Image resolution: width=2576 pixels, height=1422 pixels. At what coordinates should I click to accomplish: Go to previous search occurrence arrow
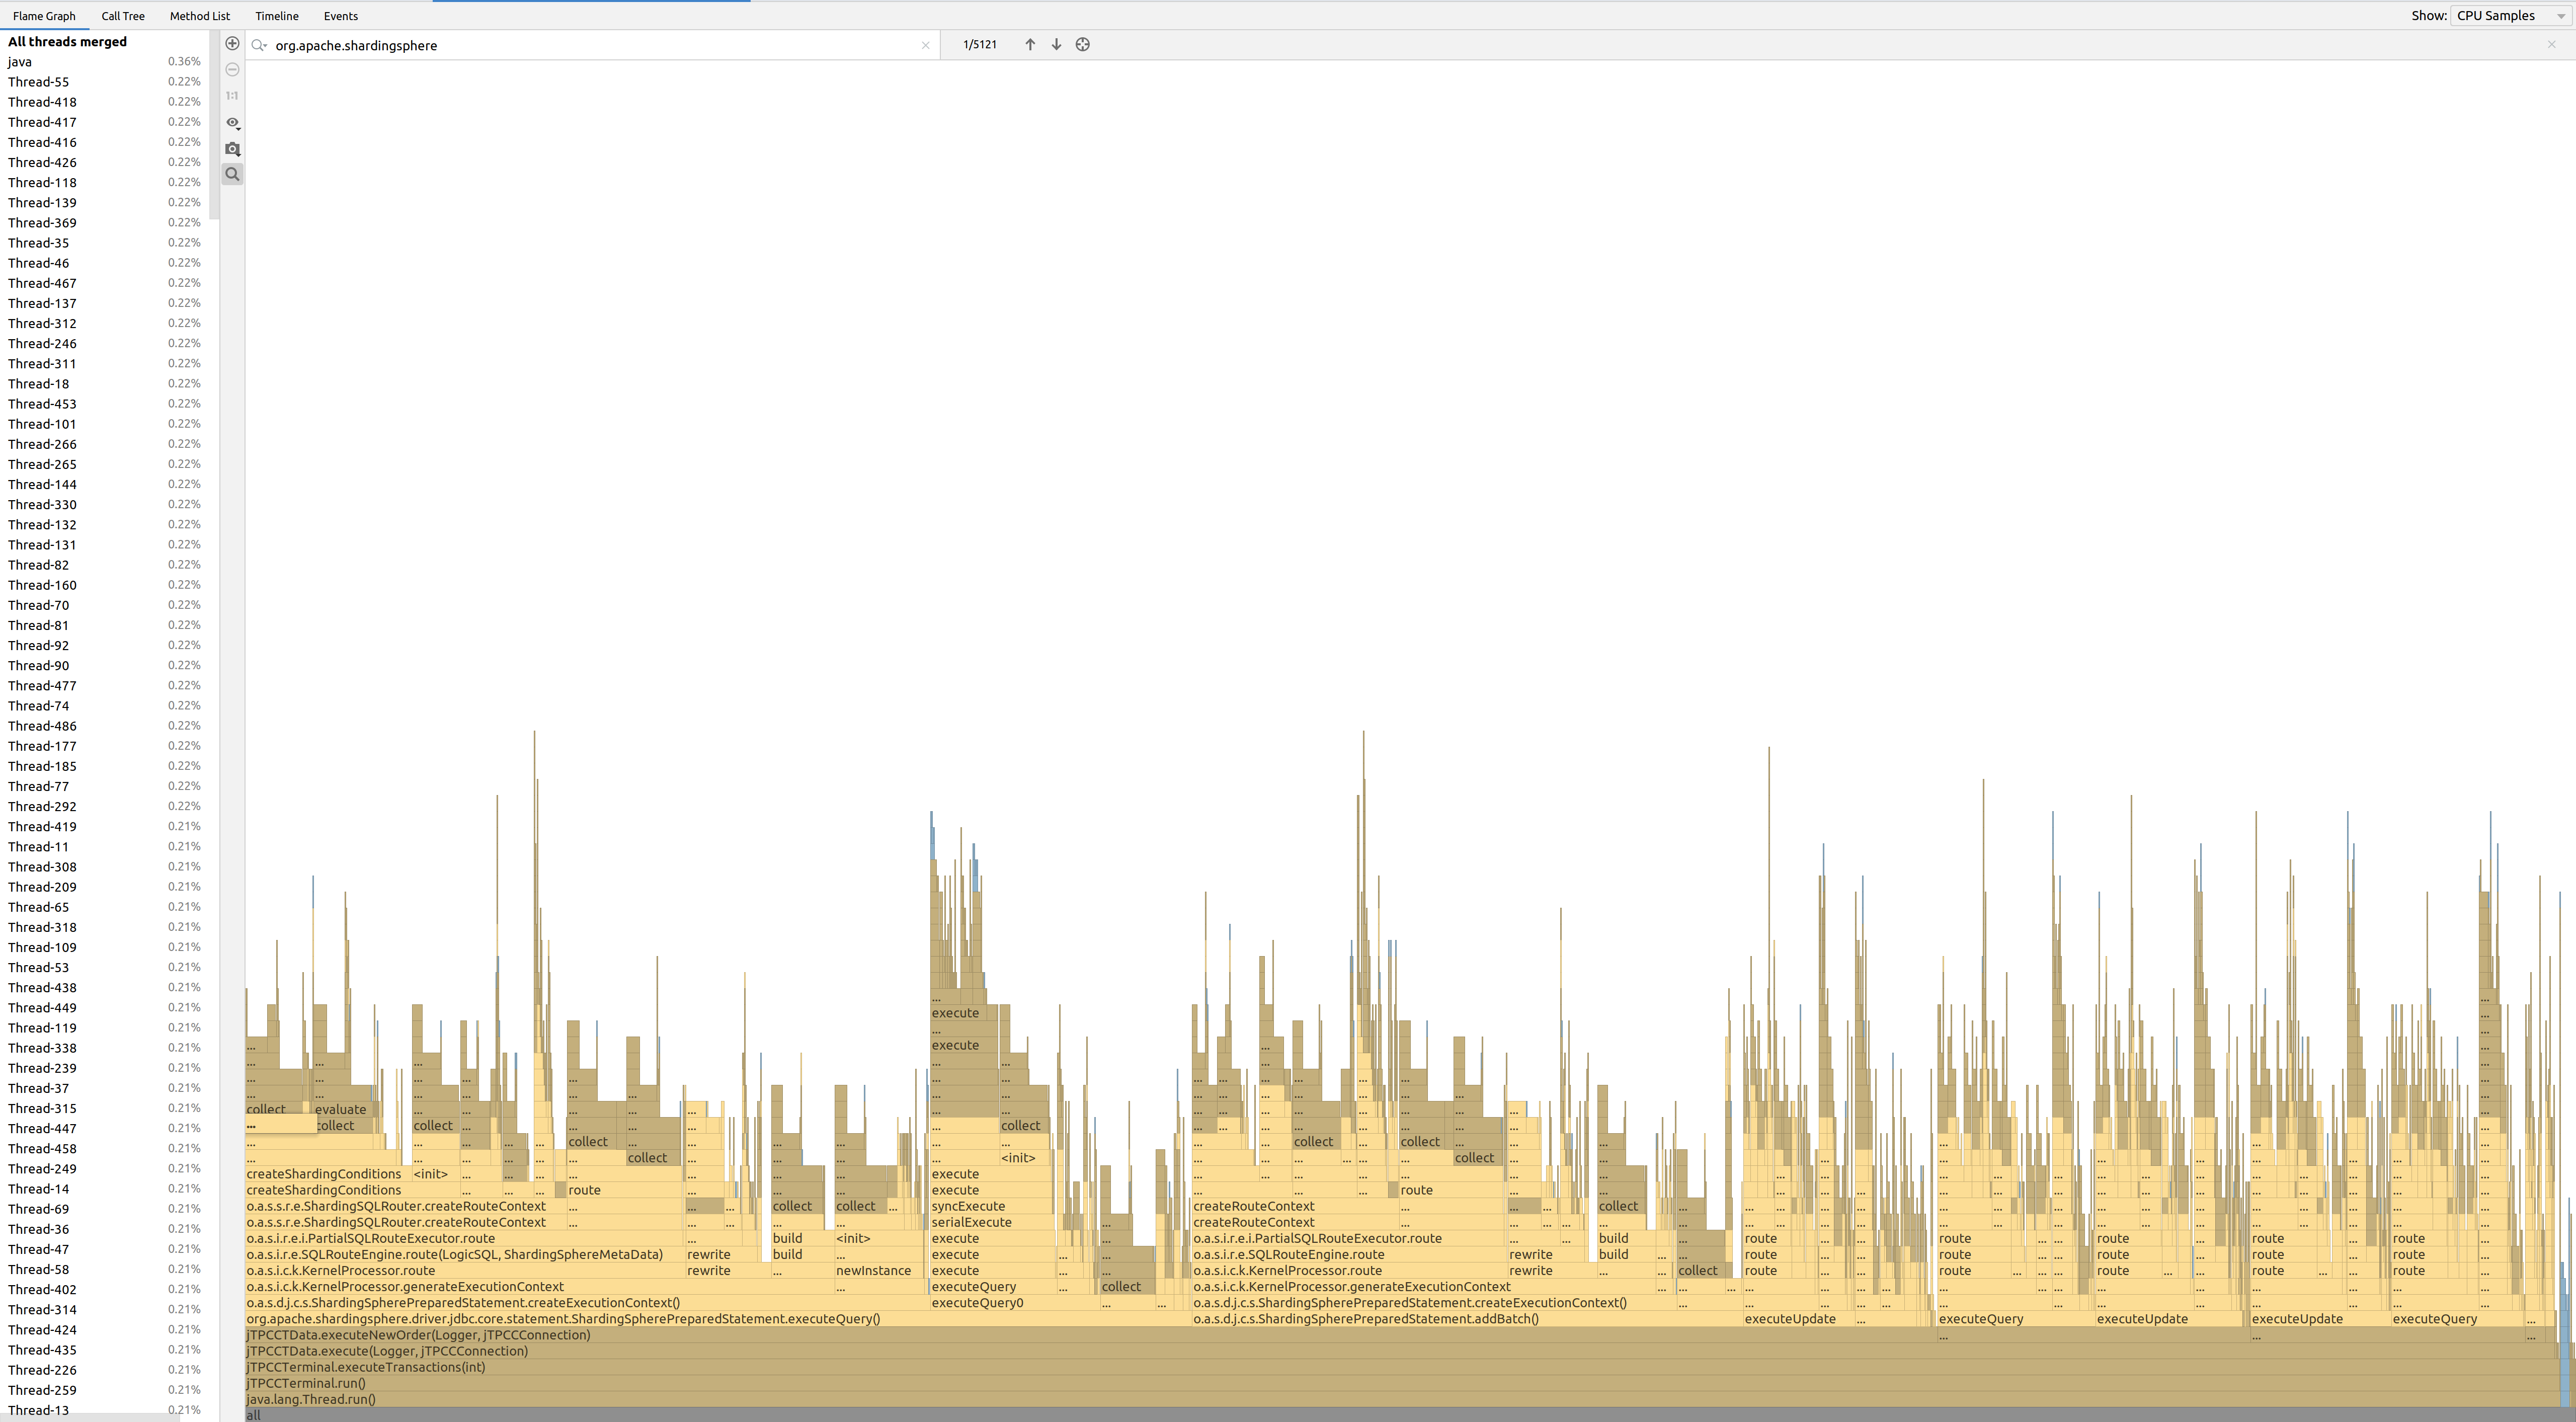[x=1030, y=45]
